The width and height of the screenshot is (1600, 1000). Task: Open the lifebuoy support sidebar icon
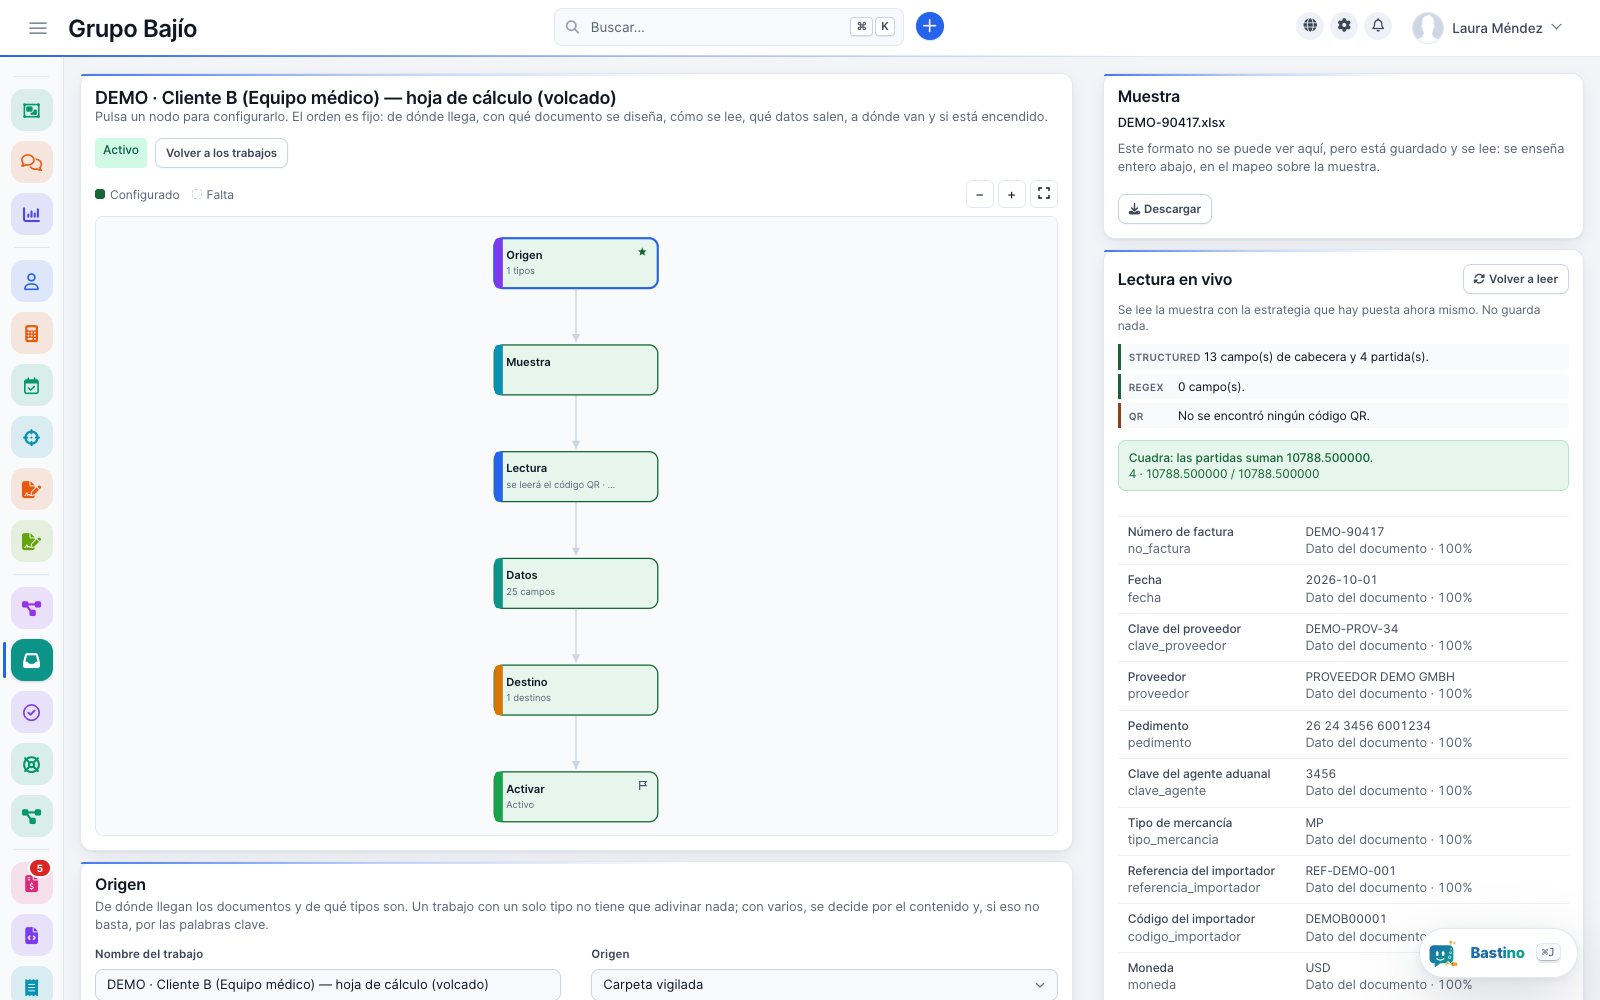pyautogui.click(x=32, y=764)
